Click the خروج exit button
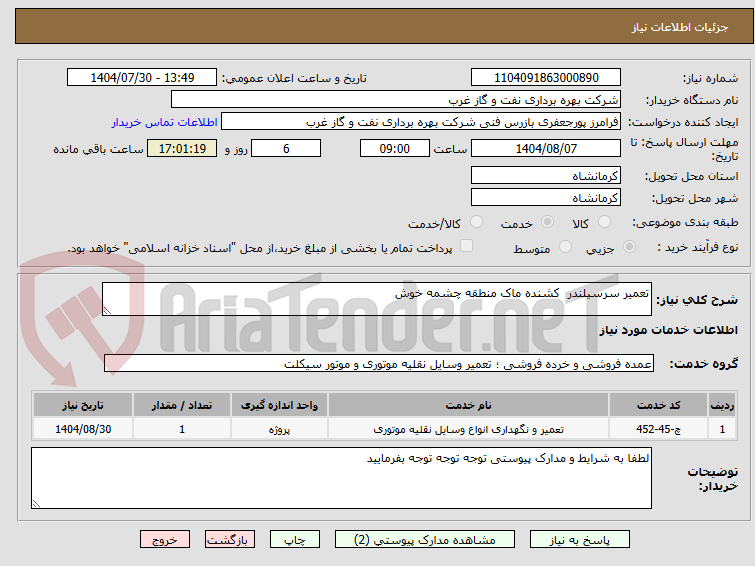This screenshot has width=755, height=566. (x=165, y=540)
